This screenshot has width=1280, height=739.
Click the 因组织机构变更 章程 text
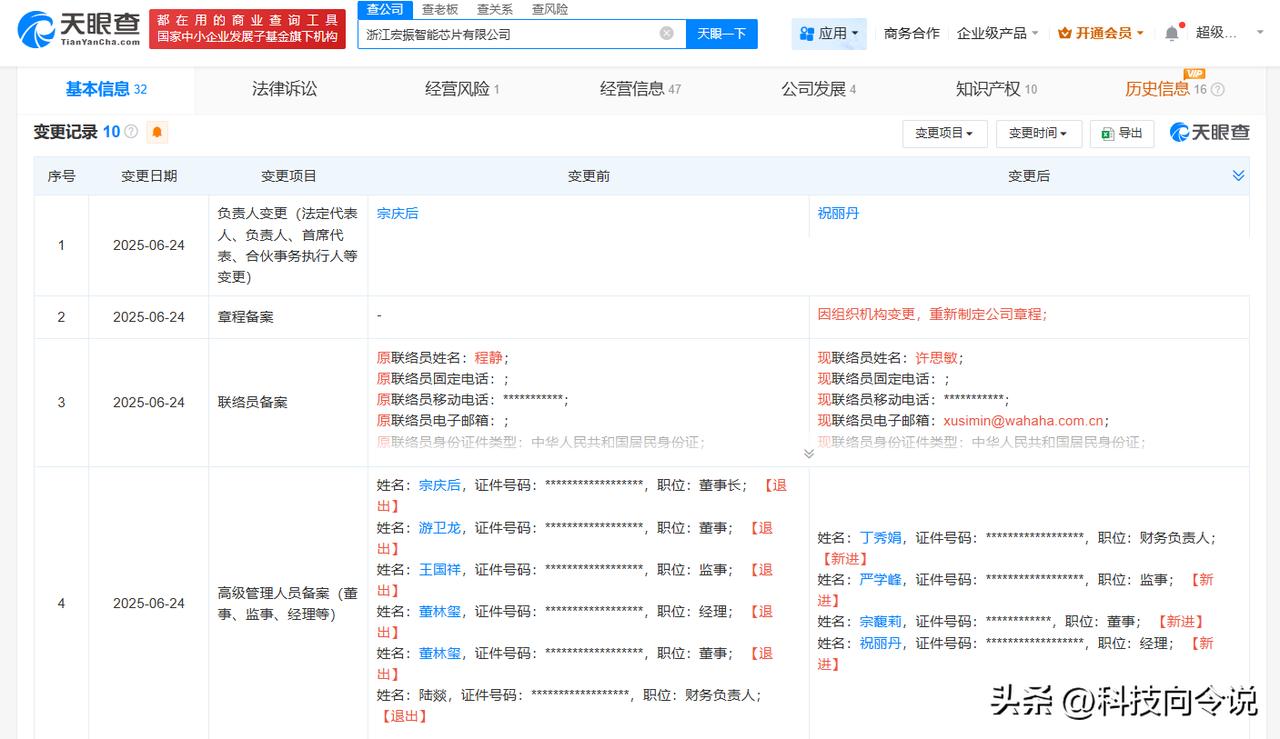pos(932,314)
